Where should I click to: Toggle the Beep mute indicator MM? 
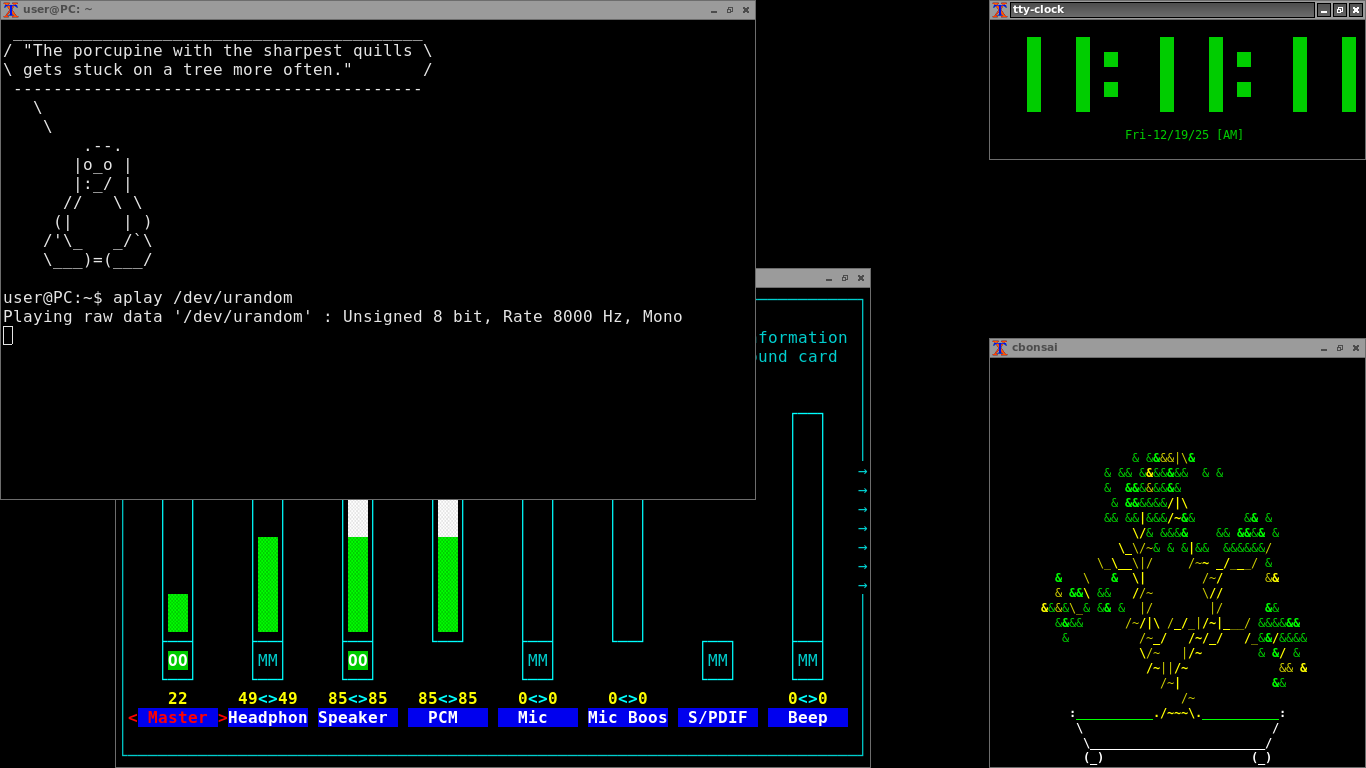click(808, 660)
